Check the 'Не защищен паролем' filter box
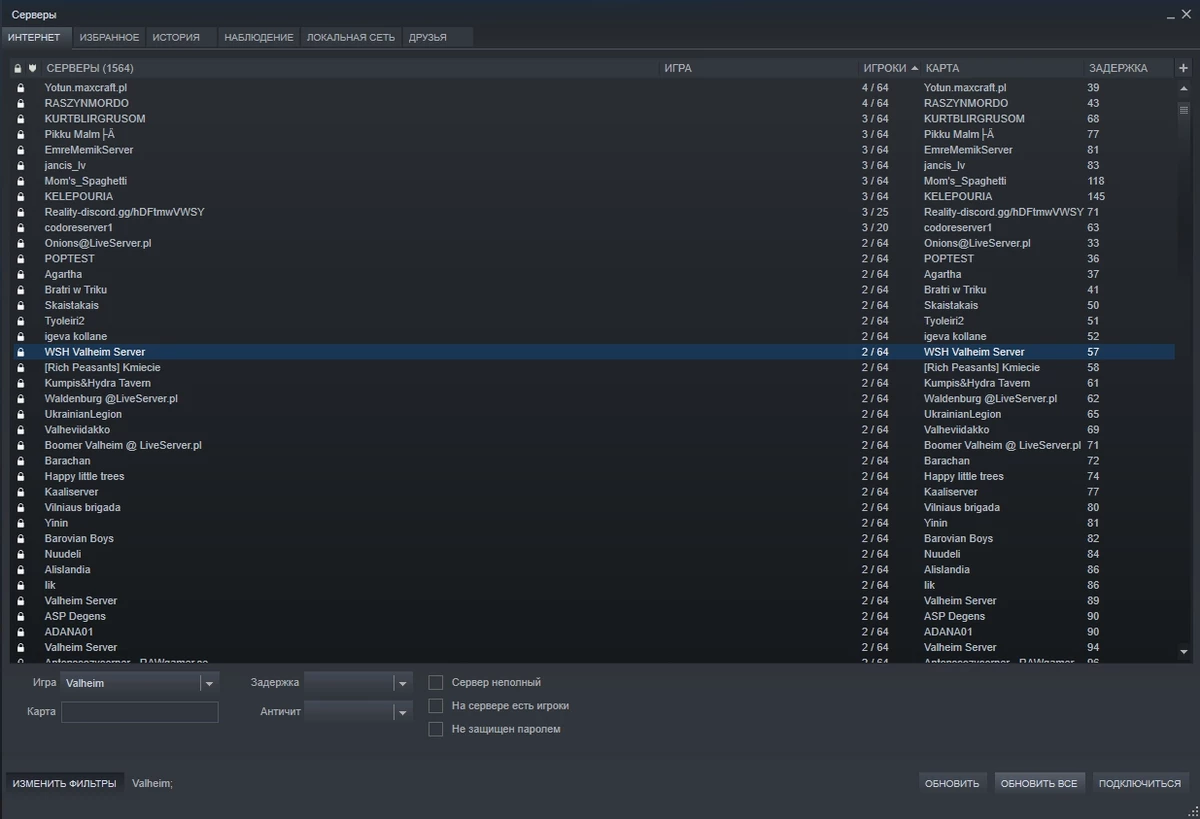Image resolution: width=1200 pixels, height=819 pixels. [435, 729]
